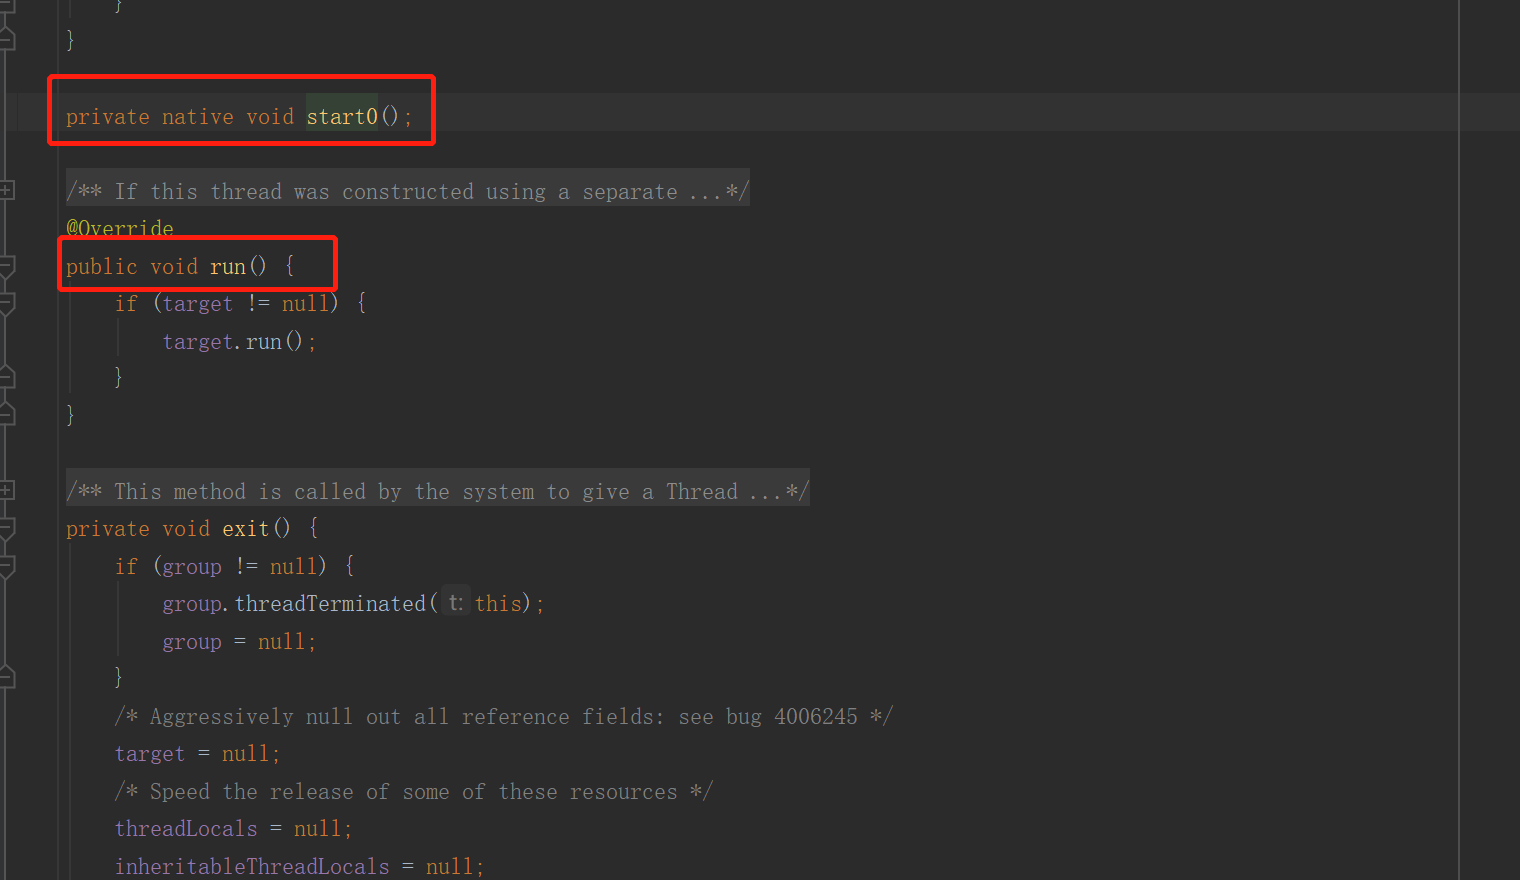Screen dimensions: 1520x880
Task: Click the fold-end marker closing the target null check
Action: (6, 377)
